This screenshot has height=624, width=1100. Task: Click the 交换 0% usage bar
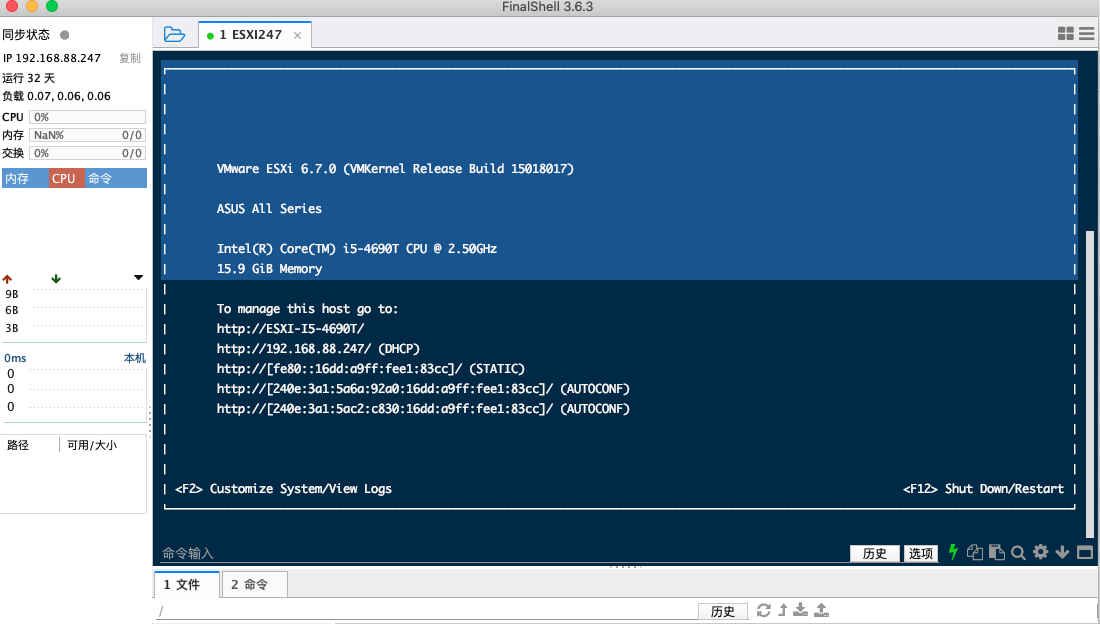pyautogui.click(x=88, y=153)
